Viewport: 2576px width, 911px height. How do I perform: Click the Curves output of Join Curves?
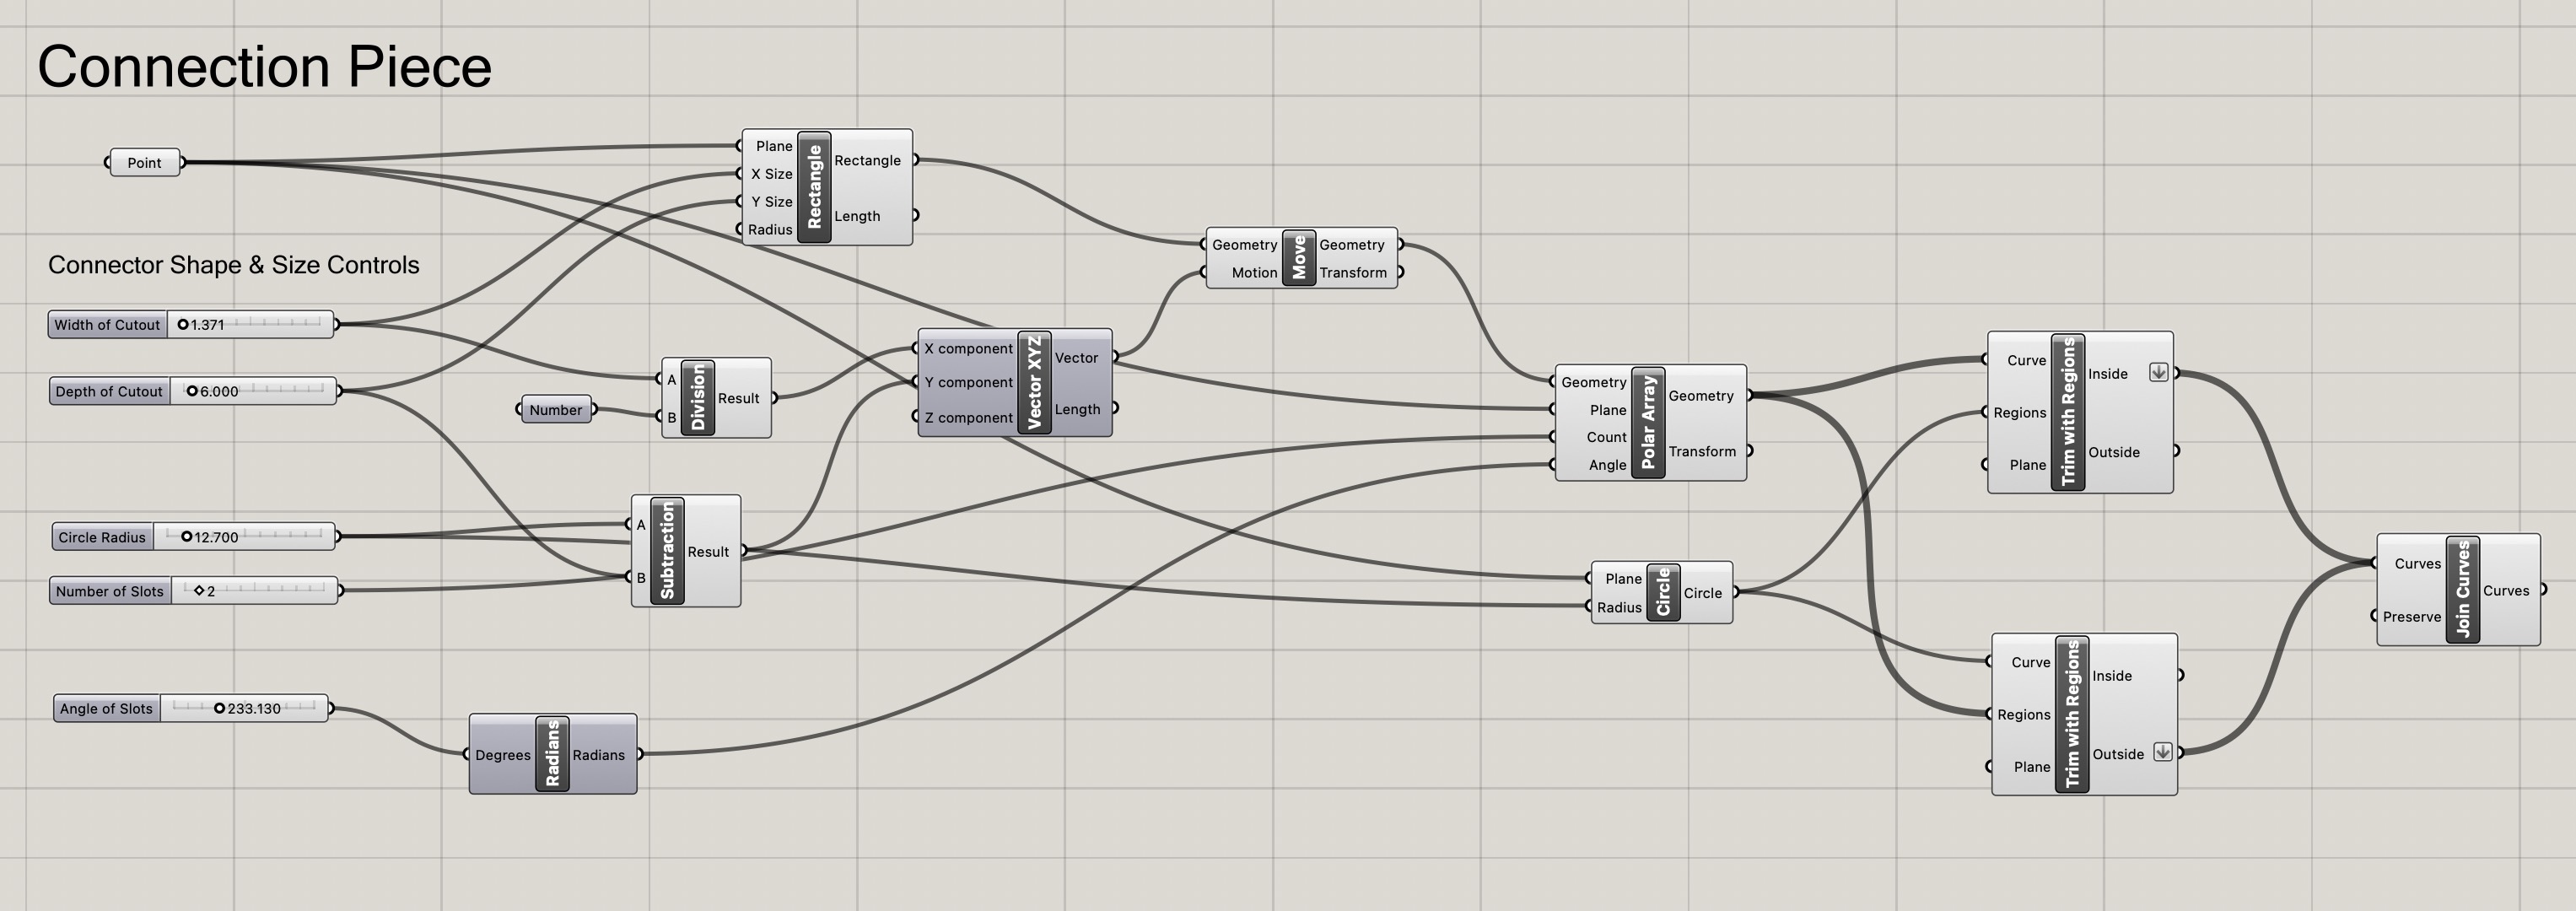2506,591
